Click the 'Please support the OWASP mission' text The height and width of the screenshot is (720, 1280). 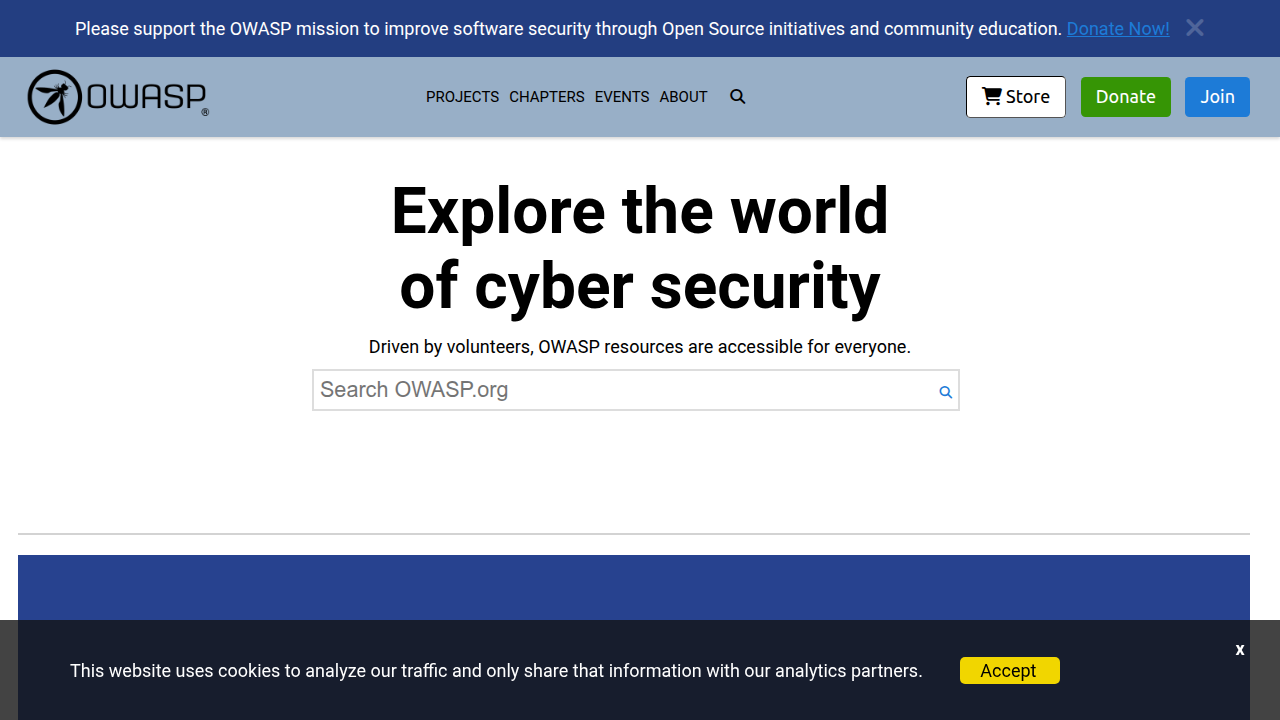tap(568, 29)
